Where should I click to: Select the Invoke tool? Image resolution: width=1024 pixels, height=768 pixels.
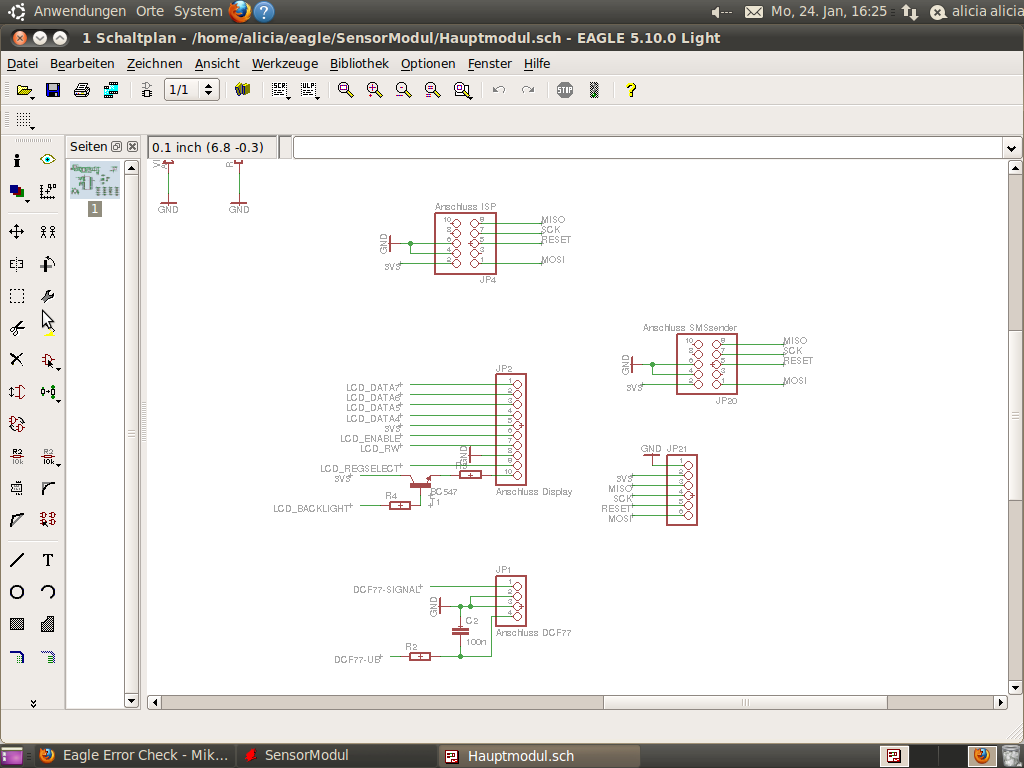coord(48,520)
